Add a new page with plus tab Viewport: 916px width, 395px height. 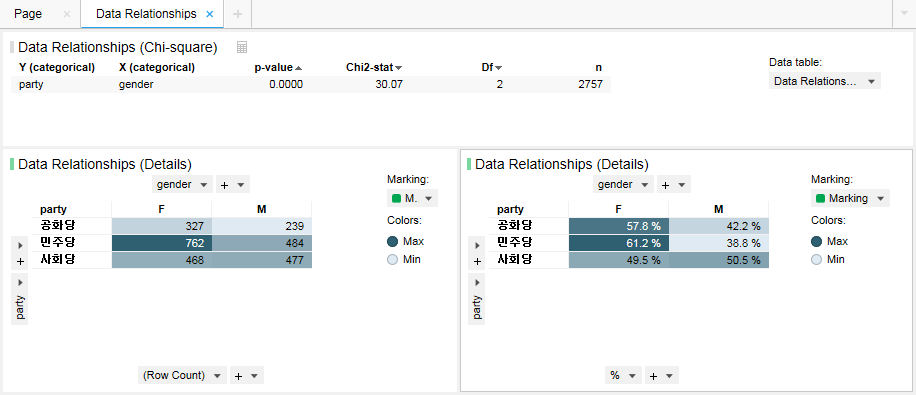(237, 14)
